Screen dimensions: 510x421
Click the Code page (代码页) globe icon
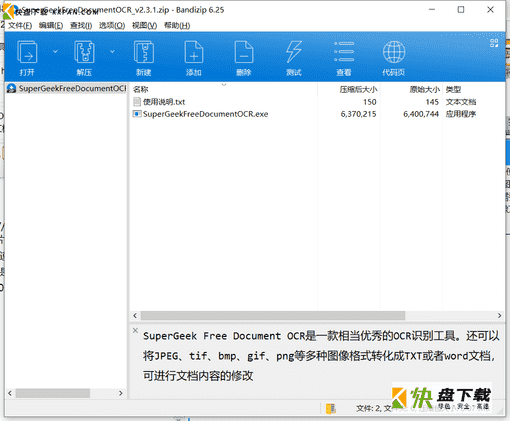[x=394, y=52]
